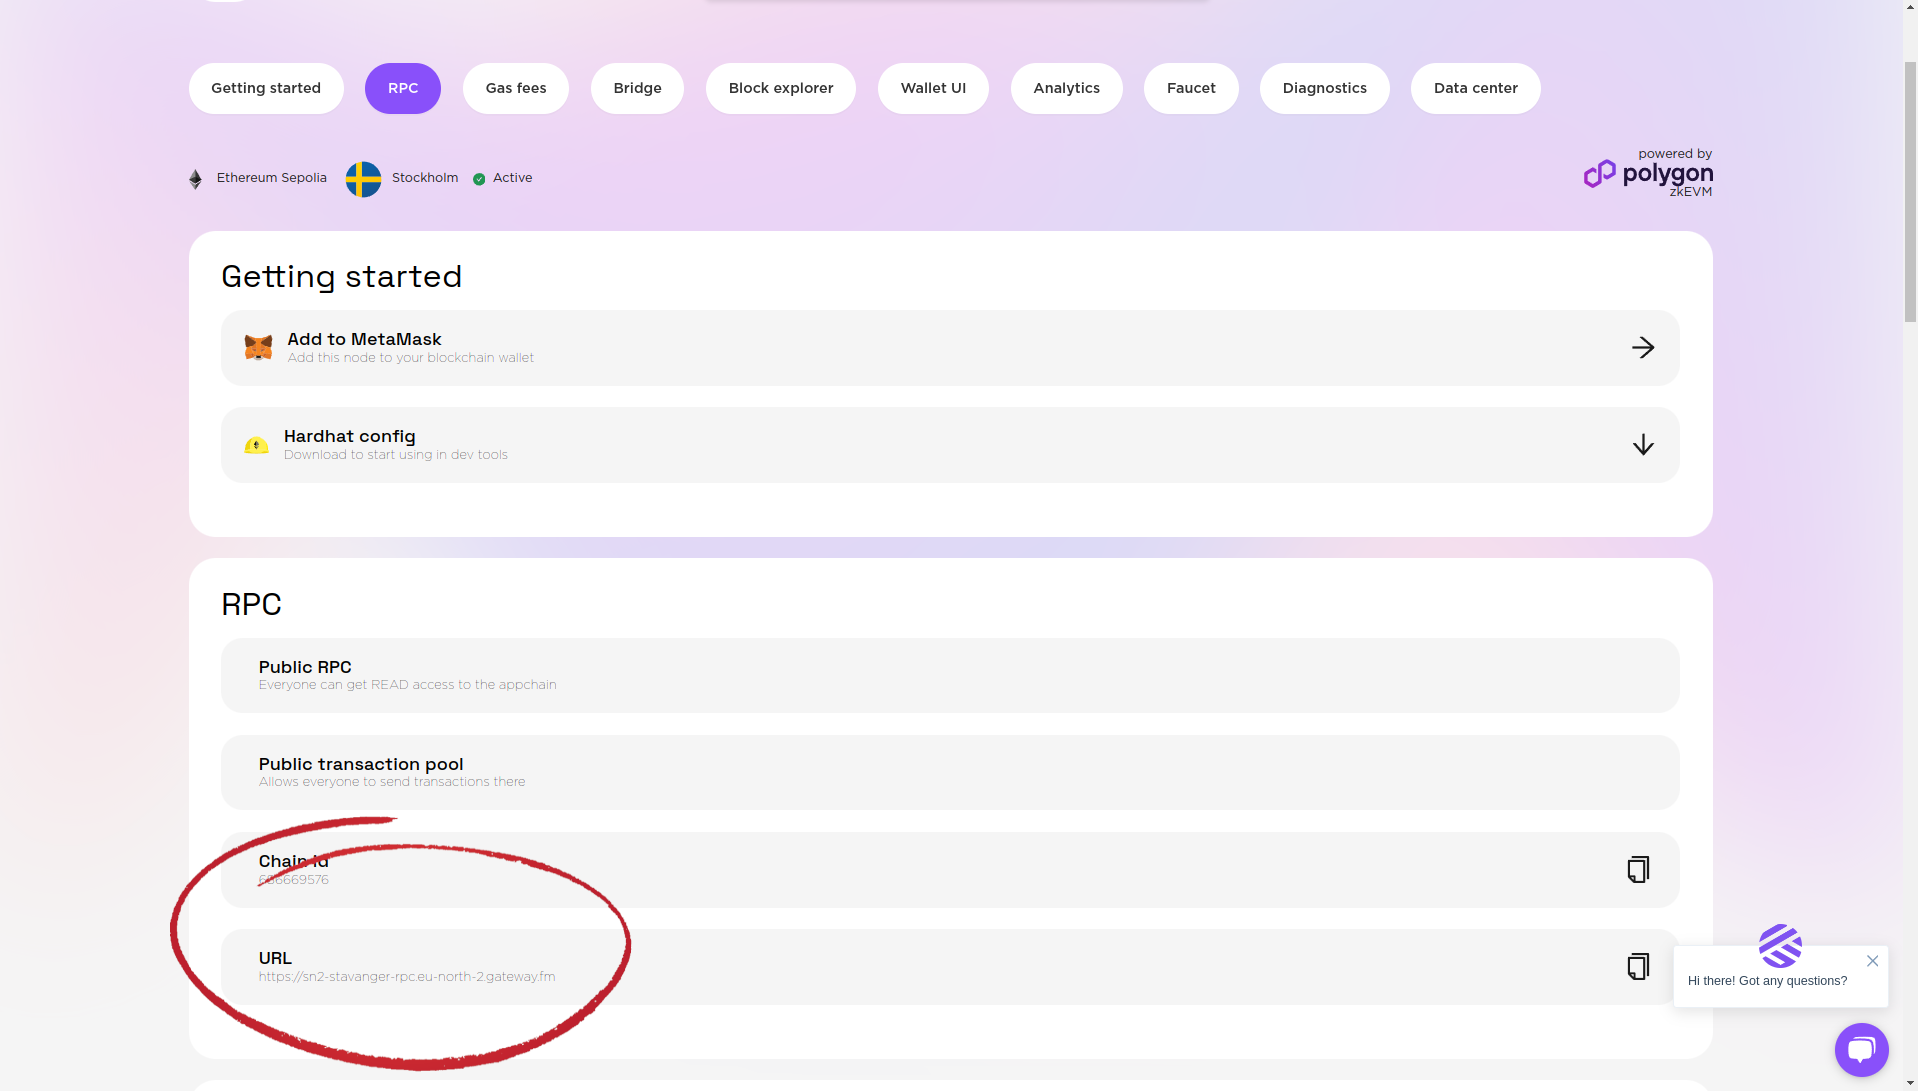This screenshot has height=1091, width=1918.
Task: Click the MetaMask fox icon
Action: (258, 347)
